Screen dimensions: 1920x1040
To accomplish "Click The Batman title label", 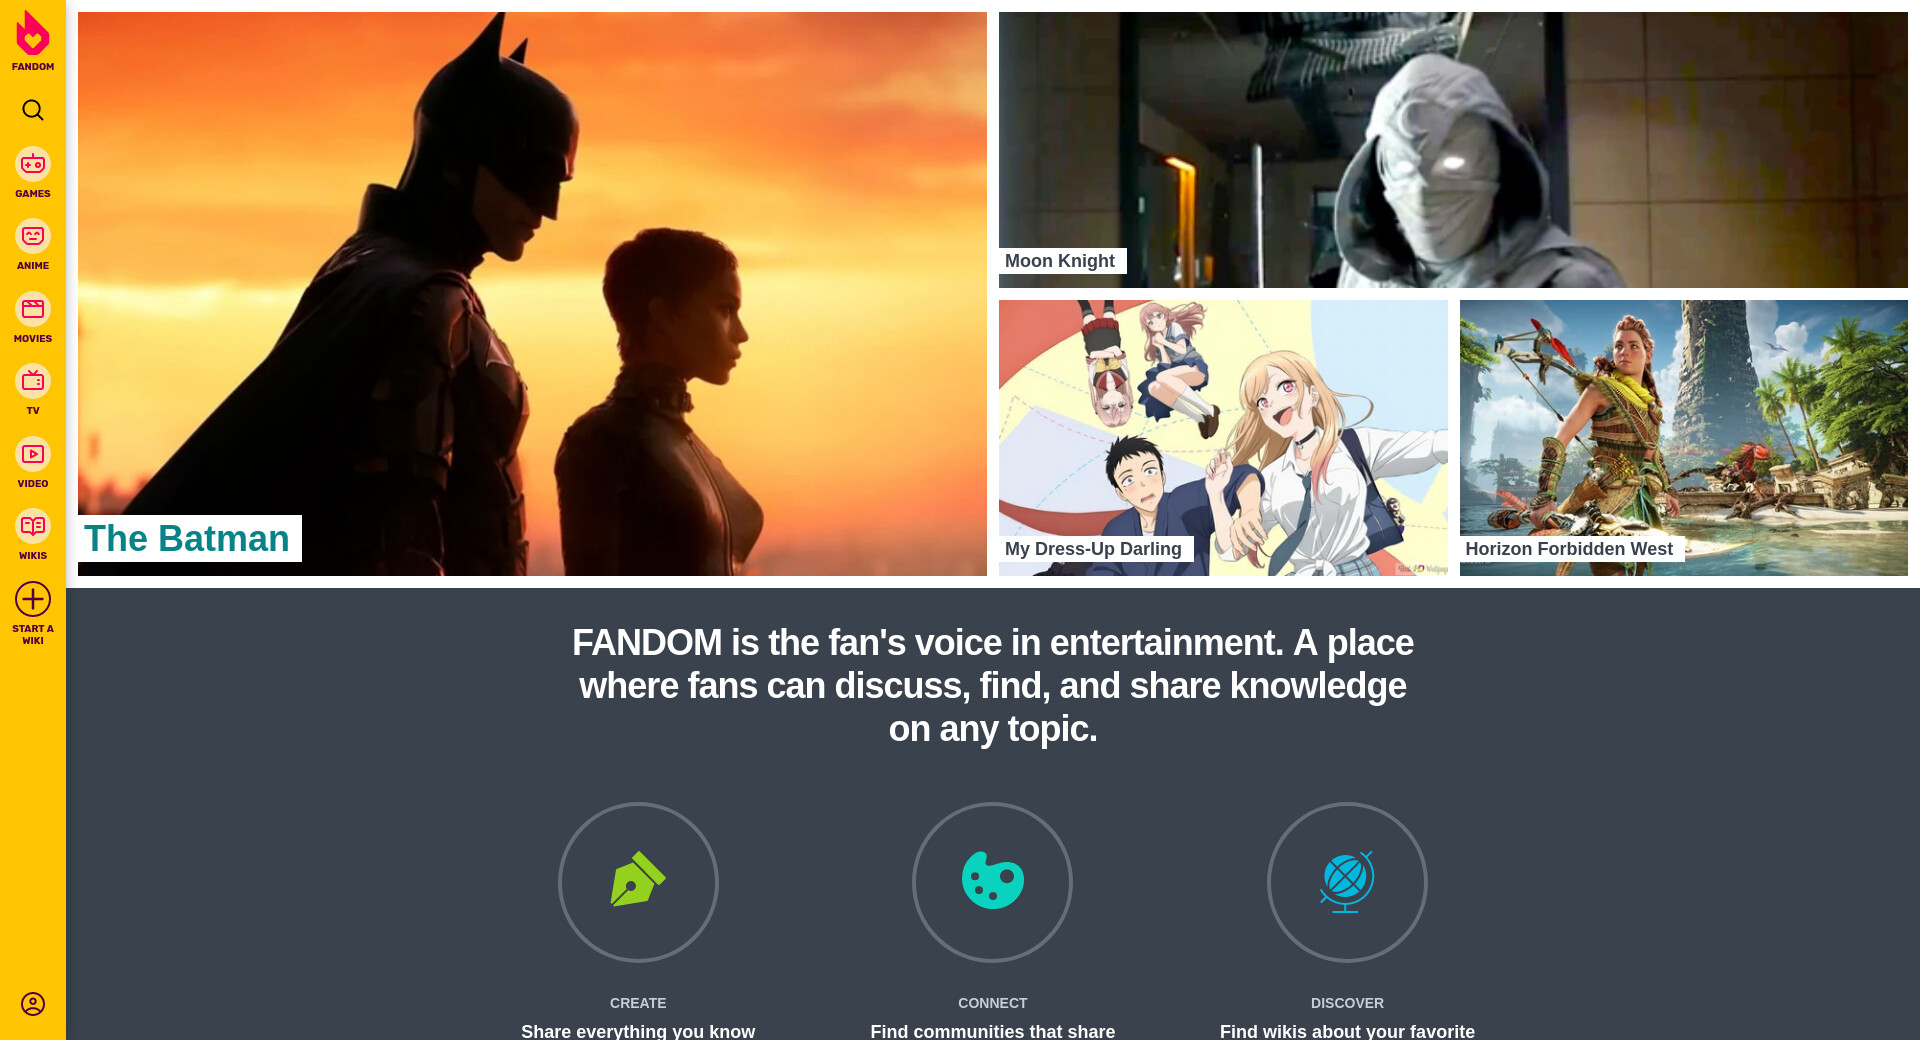I will 188,538.
